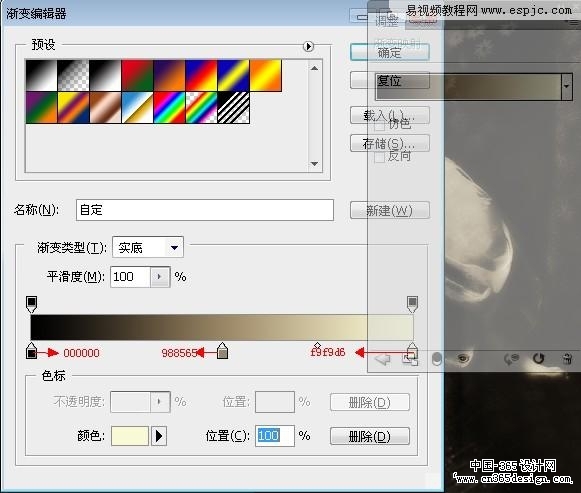
Task: Click the reset adjustment circular arrow icon
Action: point(538,359)
